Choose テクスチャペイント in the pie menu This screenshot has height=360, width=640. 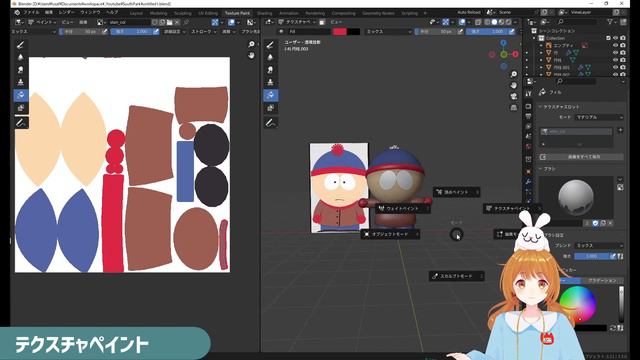tap(512, 209)
